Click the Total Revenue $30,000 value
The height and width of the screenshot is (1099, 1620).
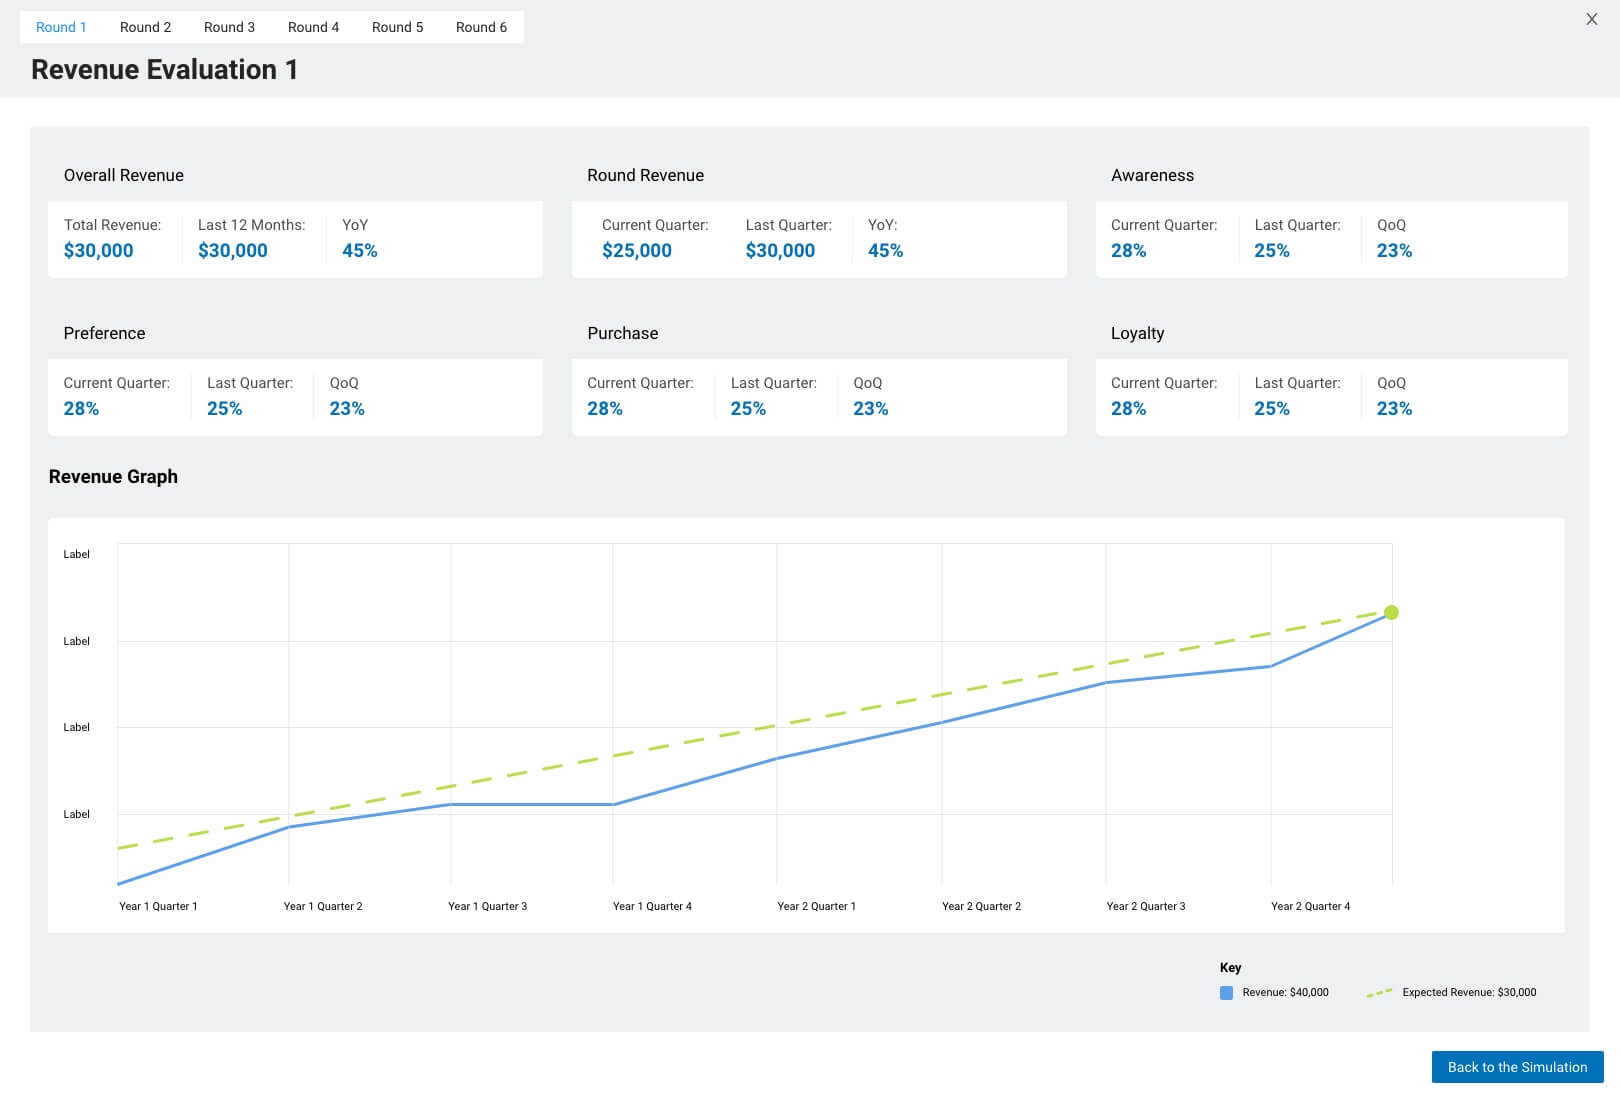(98, 250)
